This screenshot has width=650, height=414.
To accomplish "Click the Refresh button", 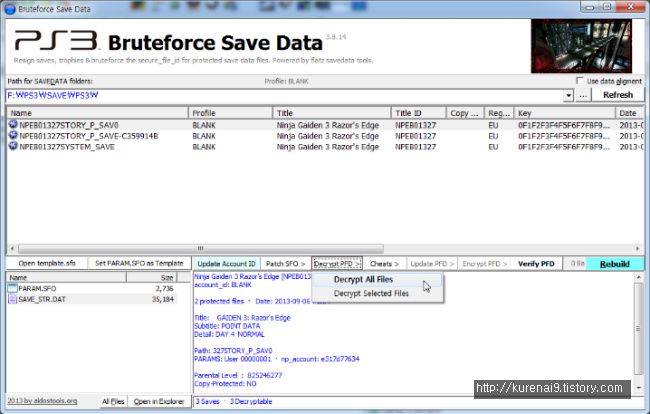I will click(618, 95).
